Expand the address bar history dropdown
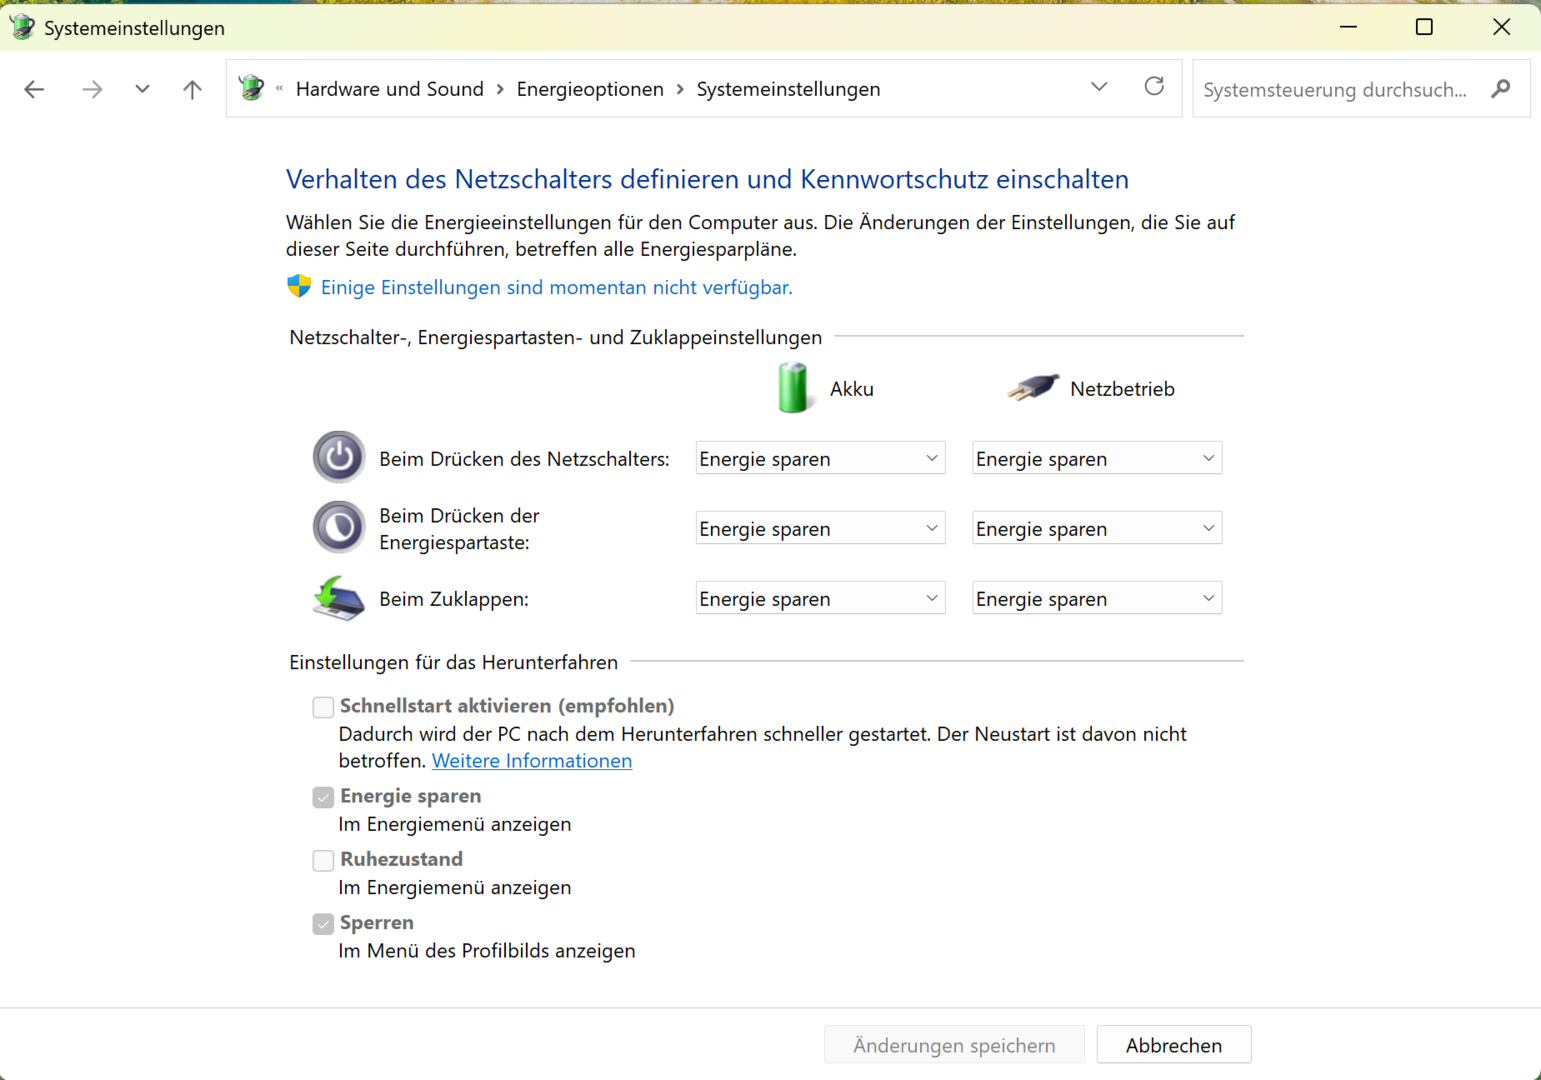 click(1099, 87)
